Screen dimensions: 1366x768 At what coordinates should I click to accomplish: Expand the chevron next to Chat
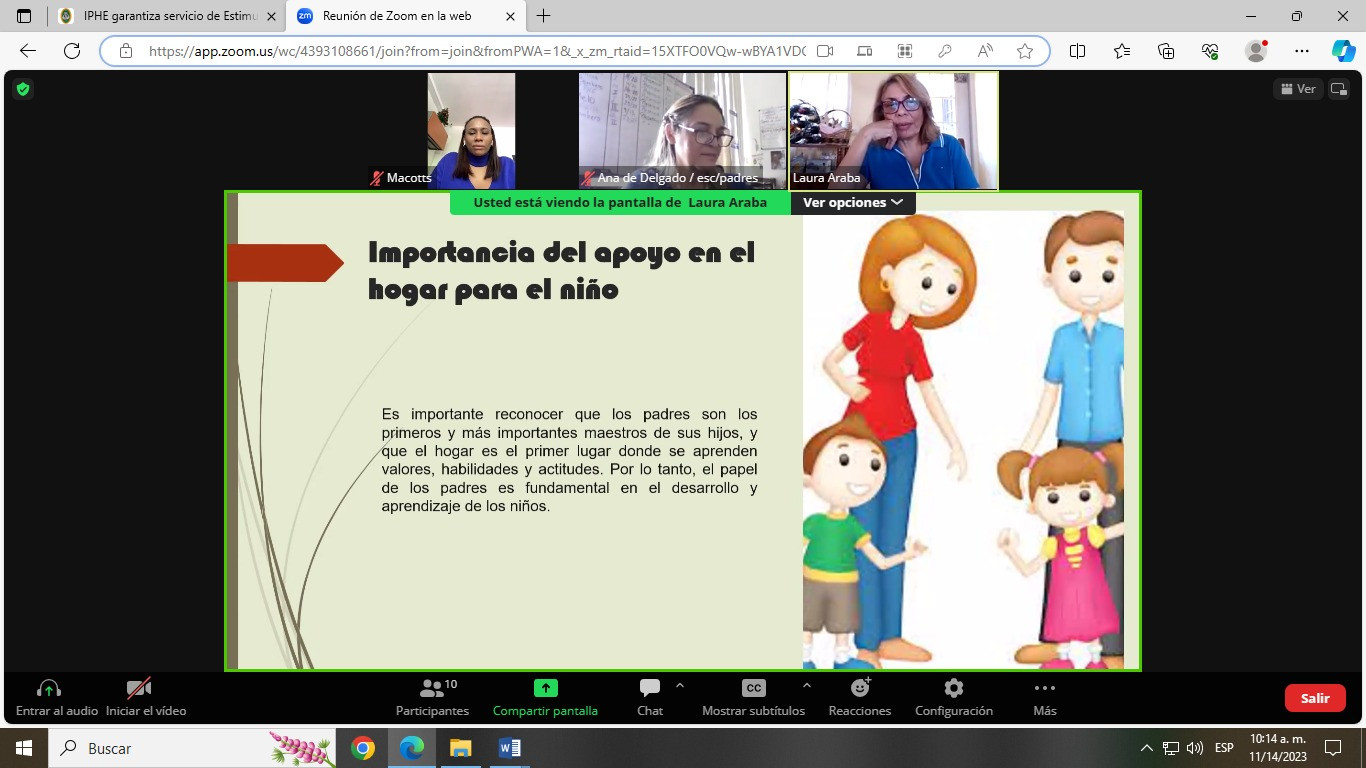[x=680, y=686]
